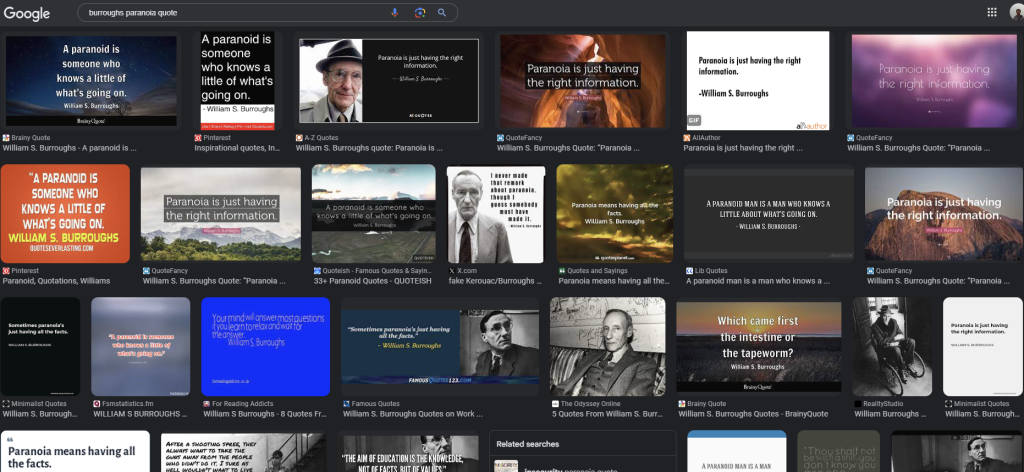Open the orange Pinterest paranoid quote image
This screenshot has width=1024, height=472.
66,213
